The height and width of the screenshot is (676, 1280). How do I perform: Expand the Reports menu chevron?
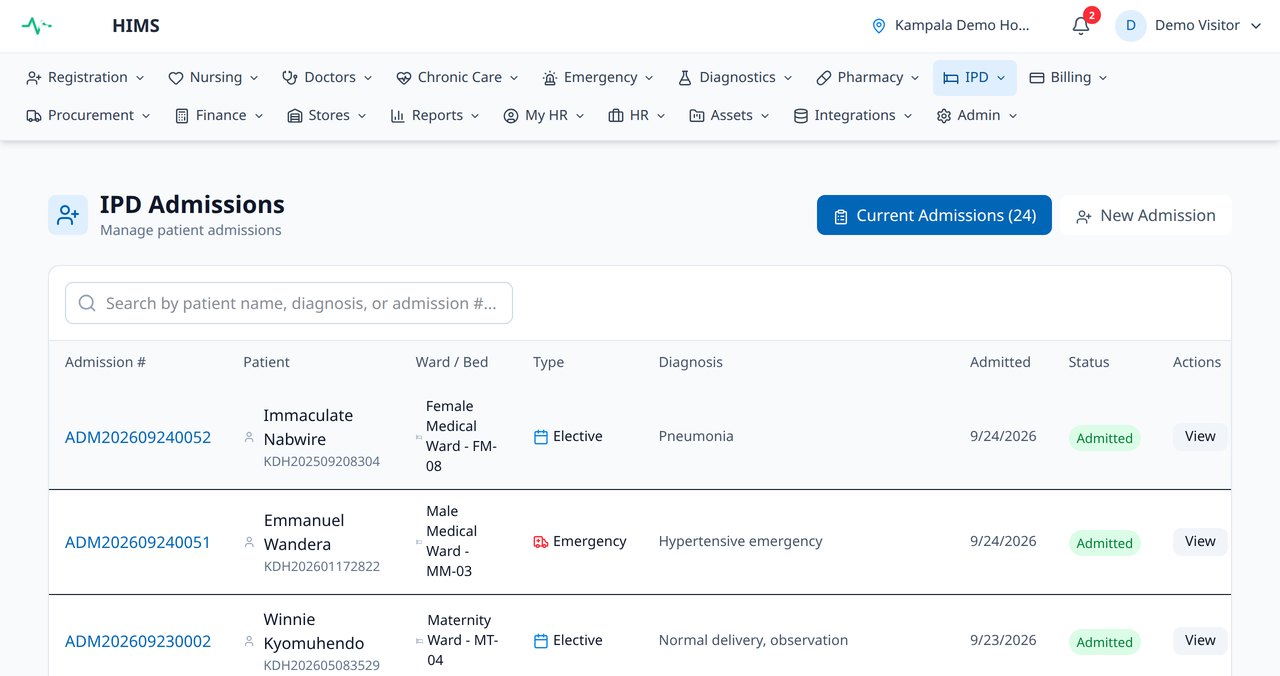[x=475, y=116]
